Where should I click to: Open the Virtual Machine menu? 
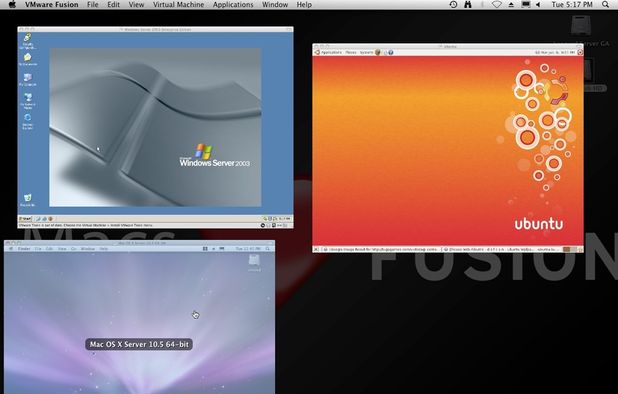click(179, 5)
